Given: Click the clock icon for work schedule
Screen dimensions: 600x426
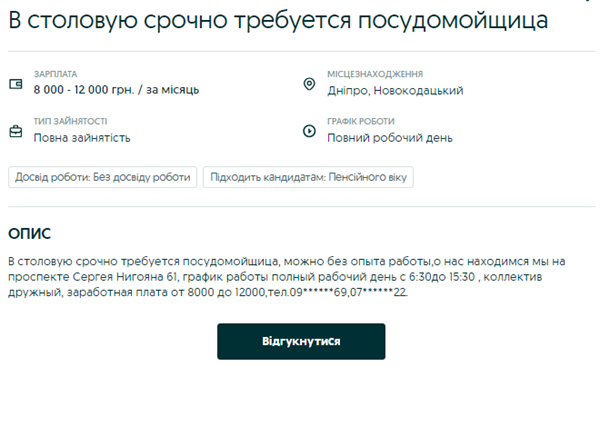Looking at the screenshot, I should pyautogui.click(x=309, y=131).
